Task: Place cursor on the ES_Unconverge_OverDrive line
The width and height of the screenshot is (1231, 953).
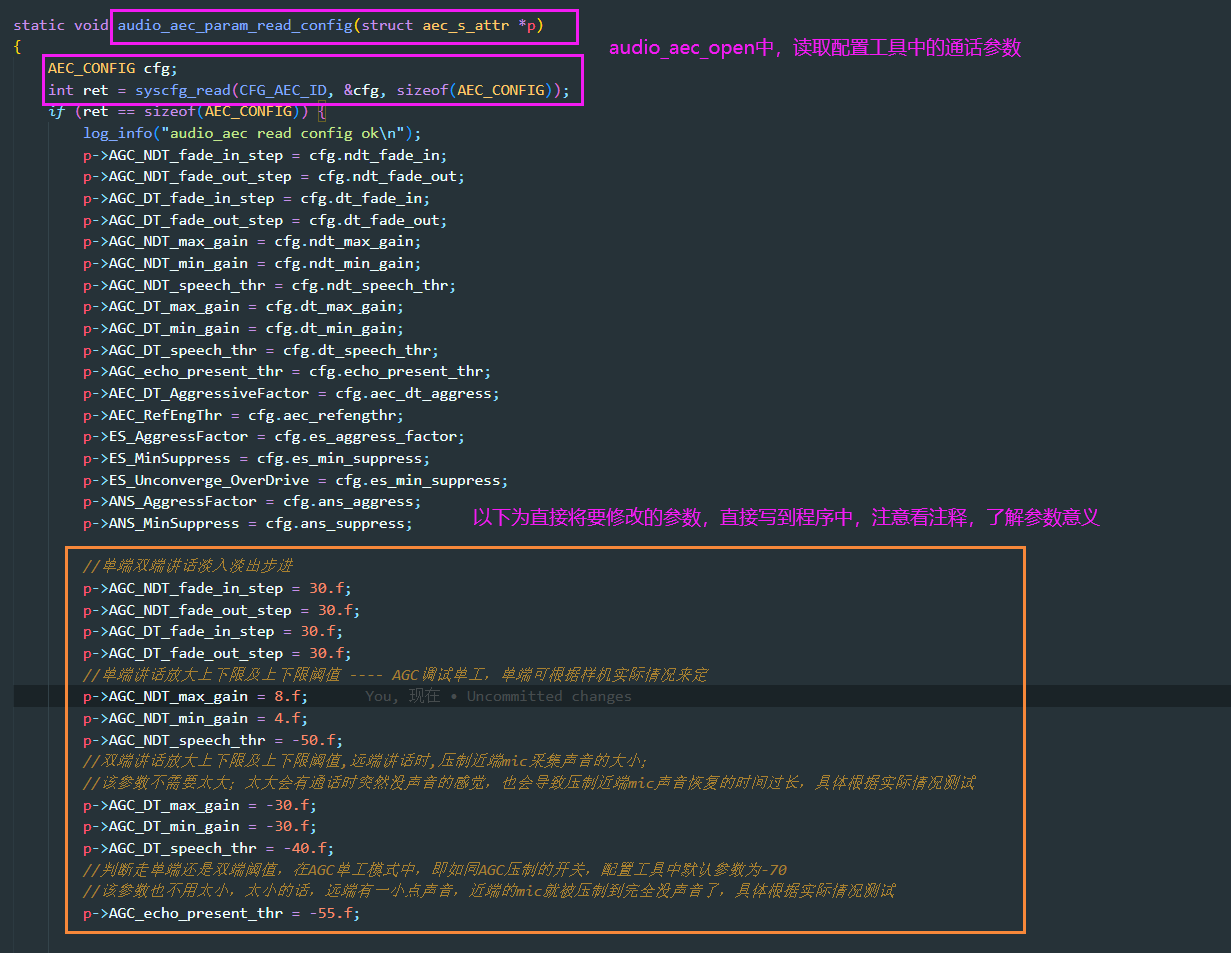Action: pyautogui.click(x=296, y=480)
